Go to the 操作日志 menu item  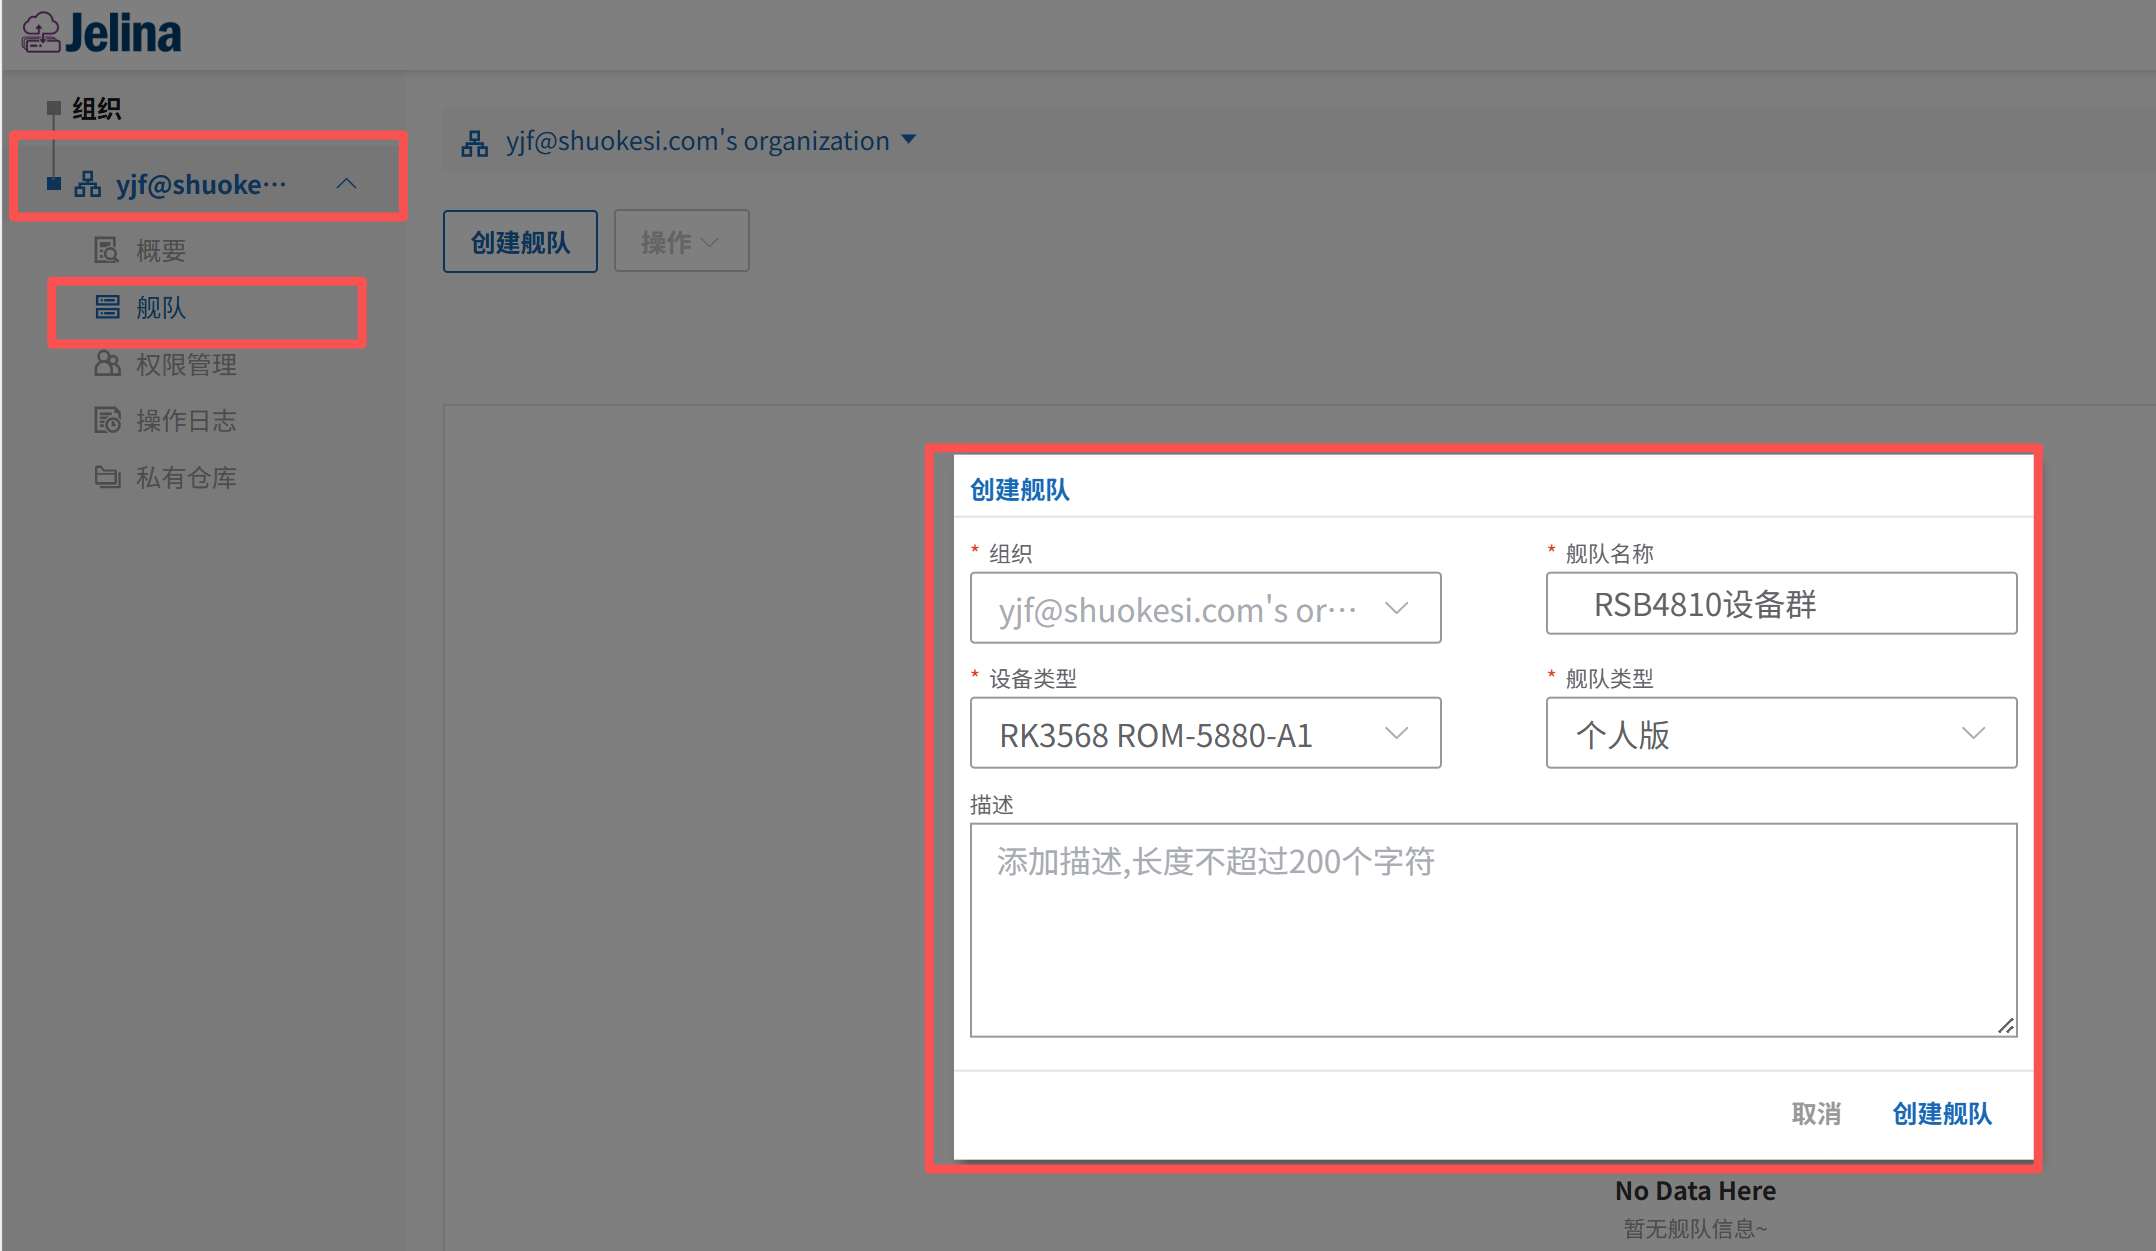point(186,421)
